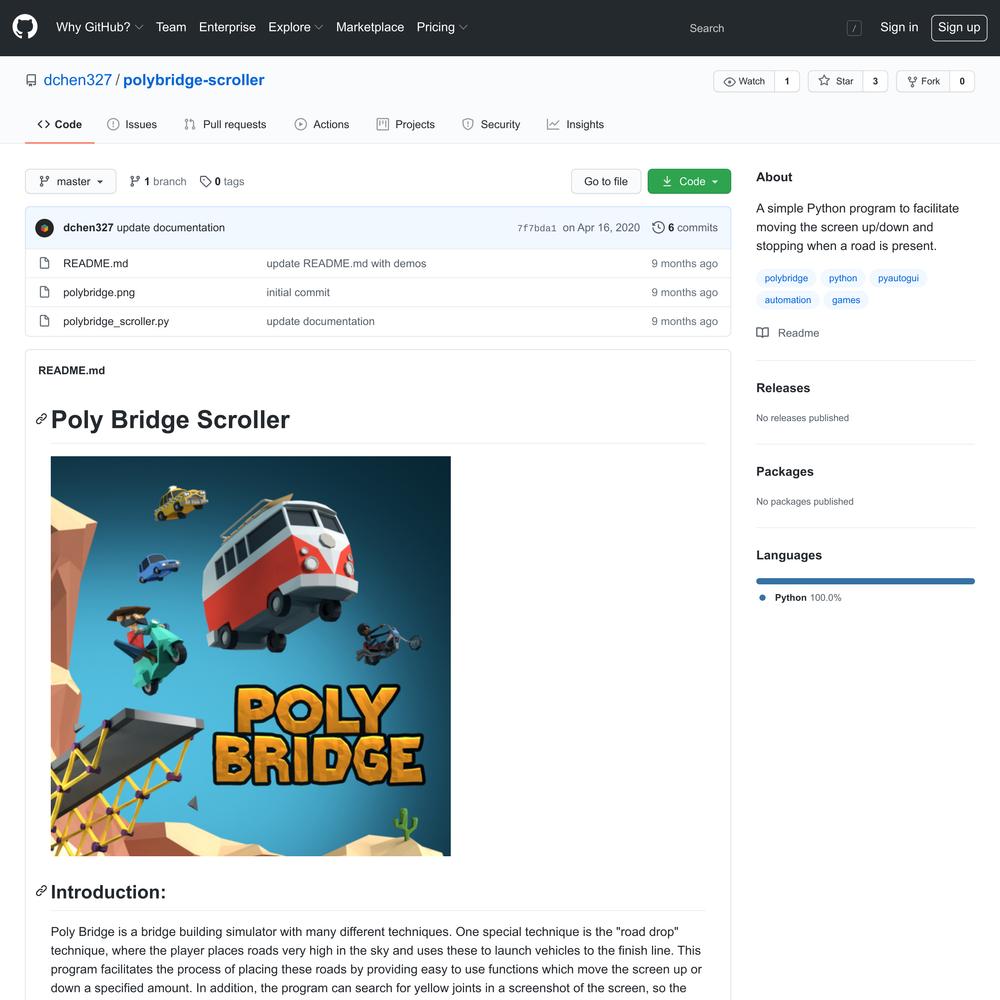Expand the Pricing dropdown menu
Viewport: 1000px width, 1000px height.
click(441, 27)
